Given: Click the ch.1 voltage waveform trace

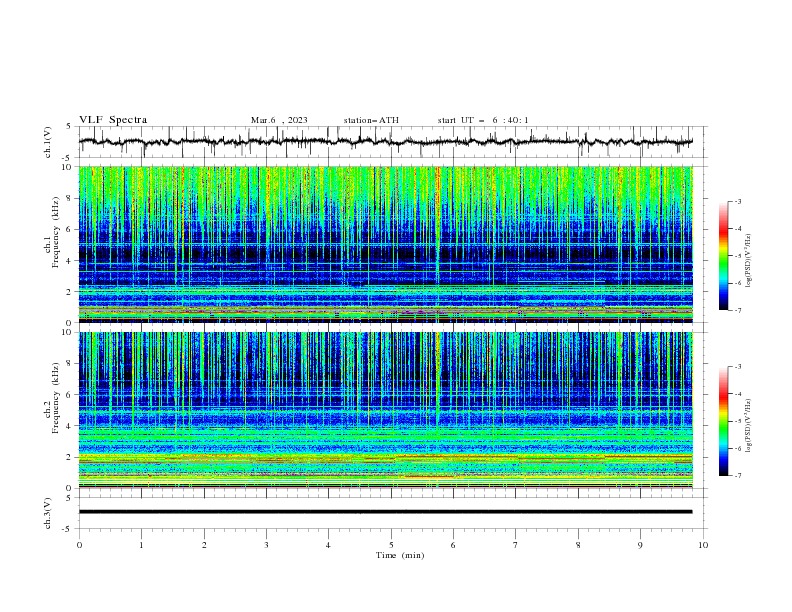Looking at the screenshot, I should (x=385, y=142).
